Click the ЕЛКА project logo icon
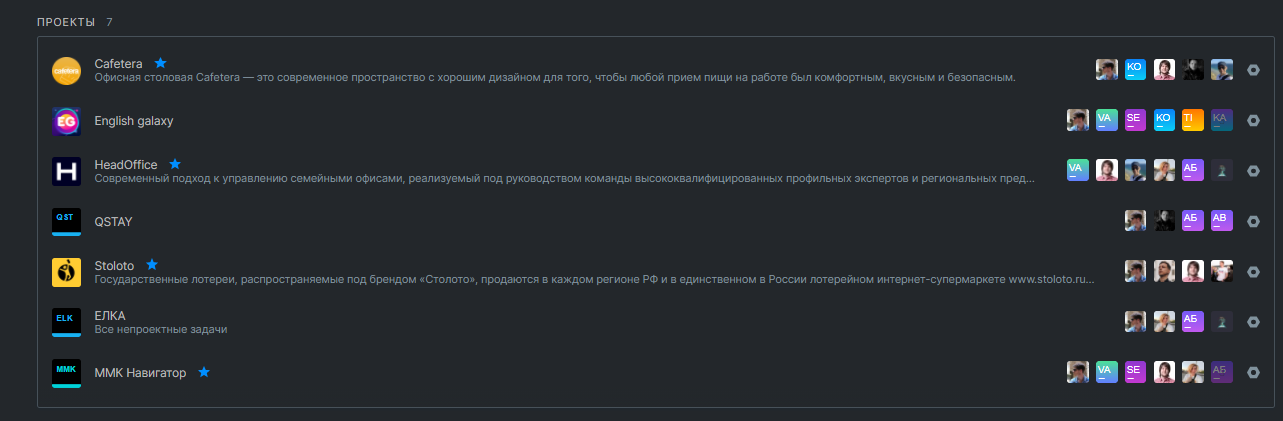 [x=66, y=322]
